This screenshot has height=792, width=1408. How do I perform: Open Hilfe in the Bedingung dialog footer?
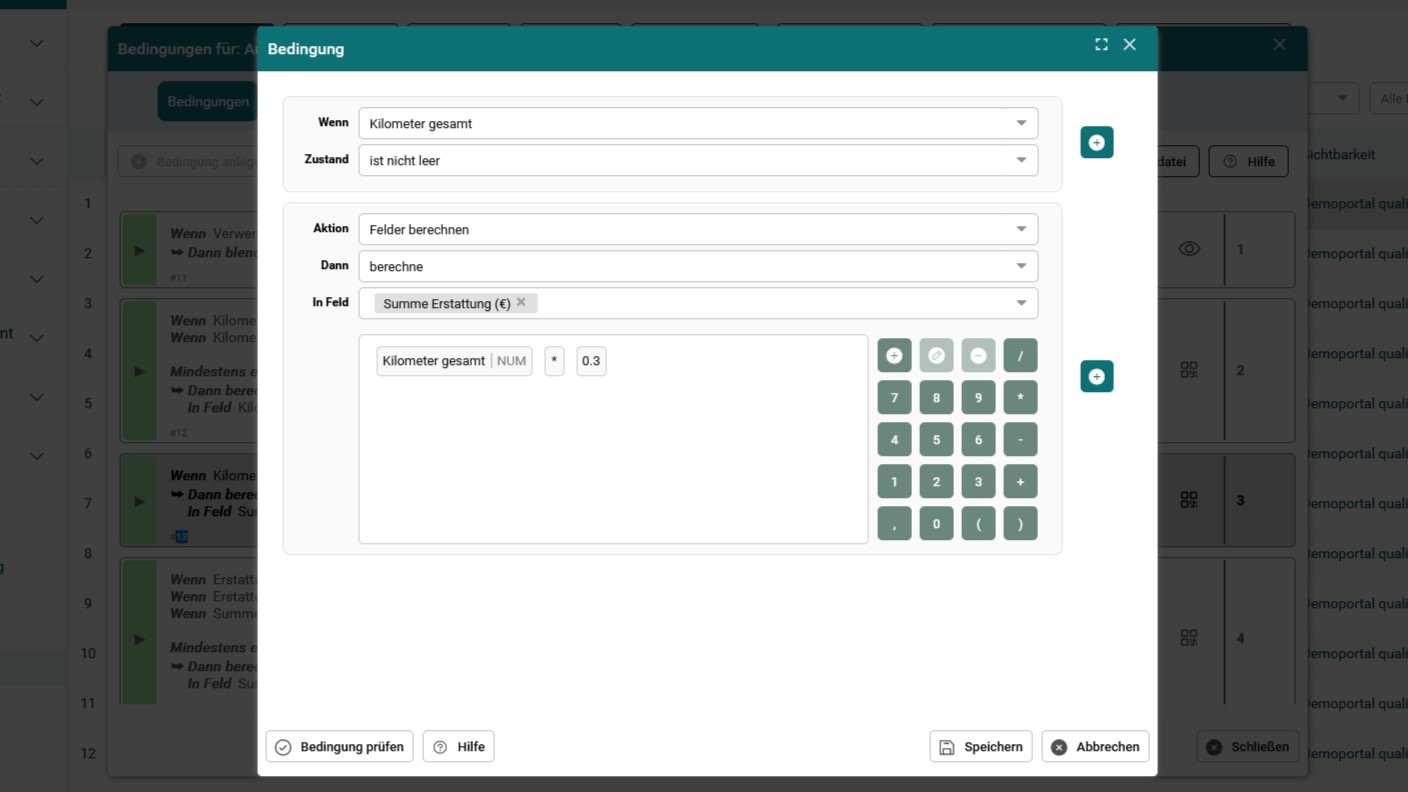click(x=458, y=747)
